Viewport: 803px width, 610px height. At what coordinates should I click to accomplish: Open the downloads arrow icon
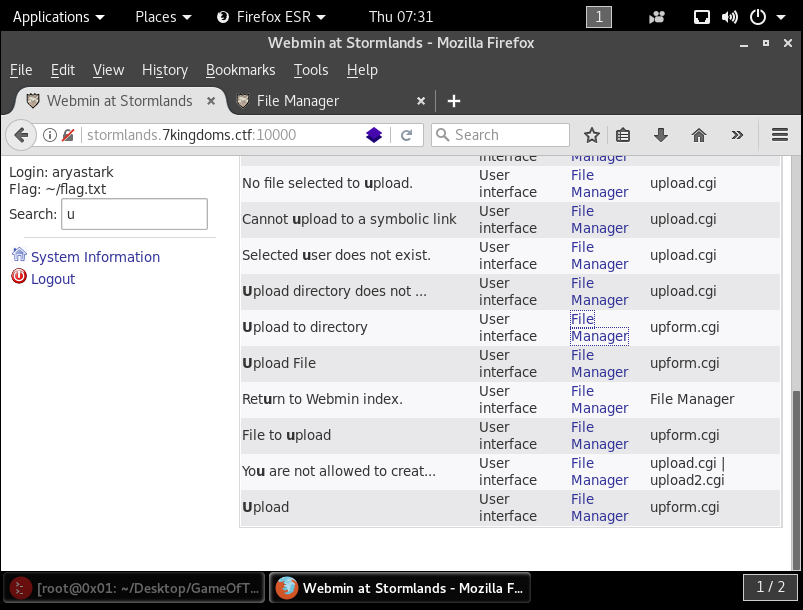[x=661, y=135]
